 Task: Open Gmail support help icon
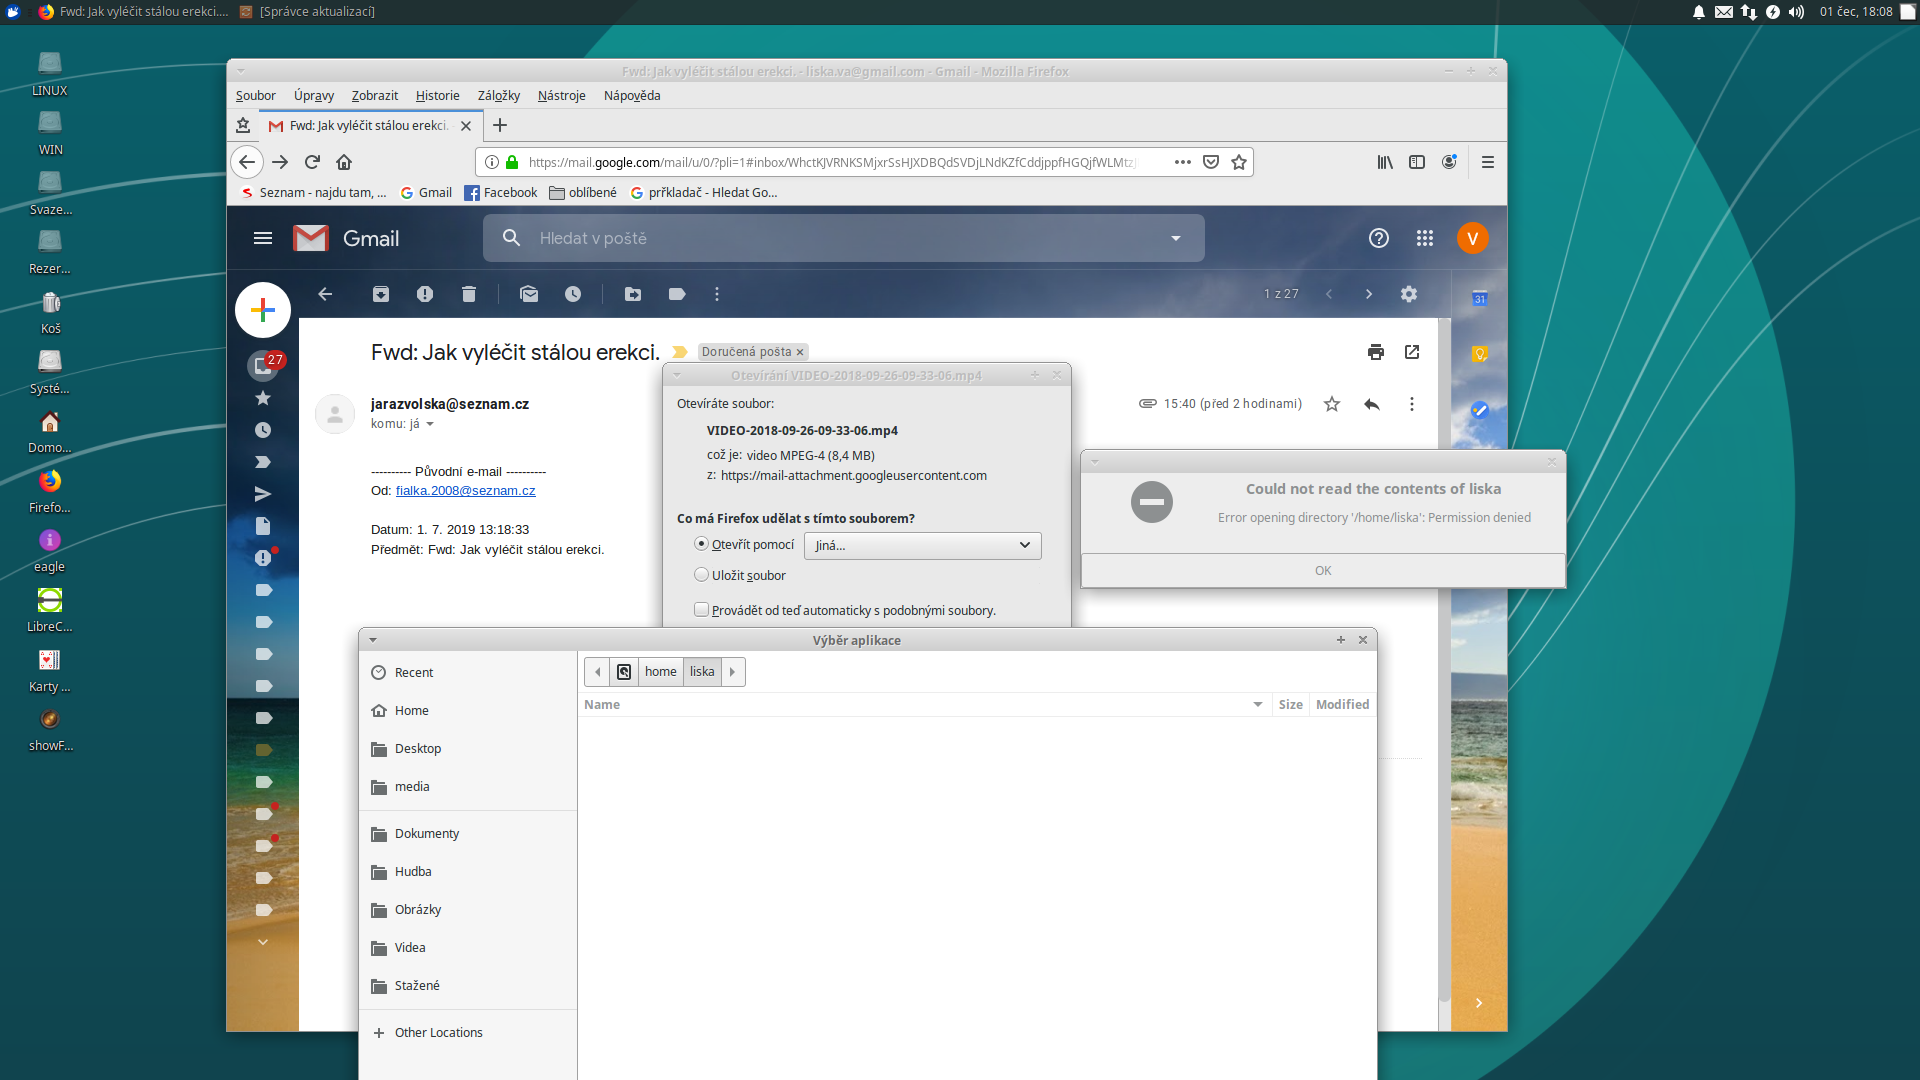coord(1379,238)
